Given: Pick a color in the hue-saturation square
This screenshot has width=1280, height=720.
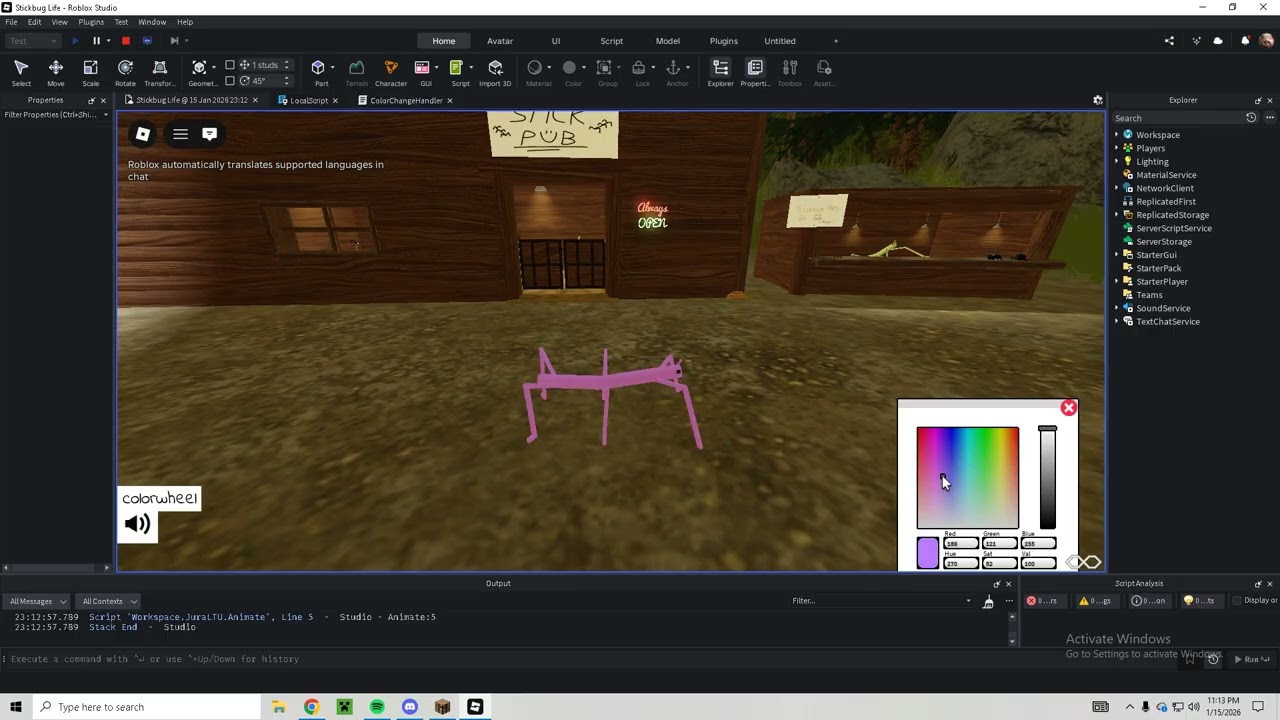Looking at the screenshot, I should coord(968,478).
